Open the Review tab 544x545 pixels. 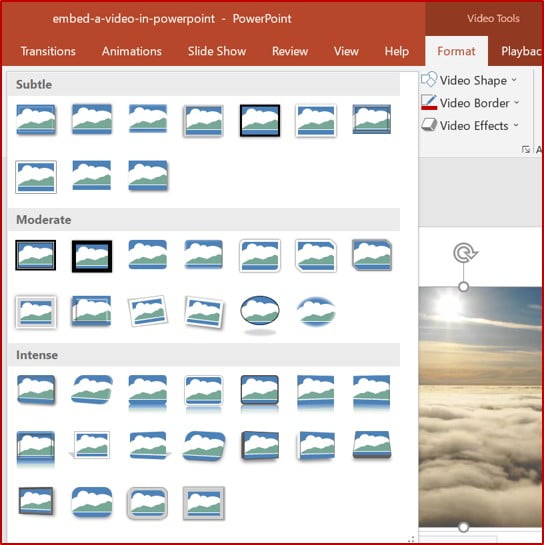[290, 51]
